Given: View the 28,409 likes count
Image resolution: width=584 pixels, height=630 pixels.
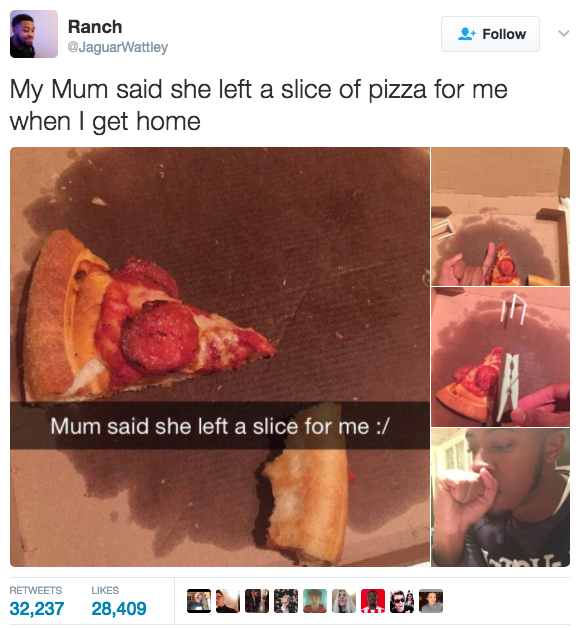Looking at the screenshot, I should 119,608.
